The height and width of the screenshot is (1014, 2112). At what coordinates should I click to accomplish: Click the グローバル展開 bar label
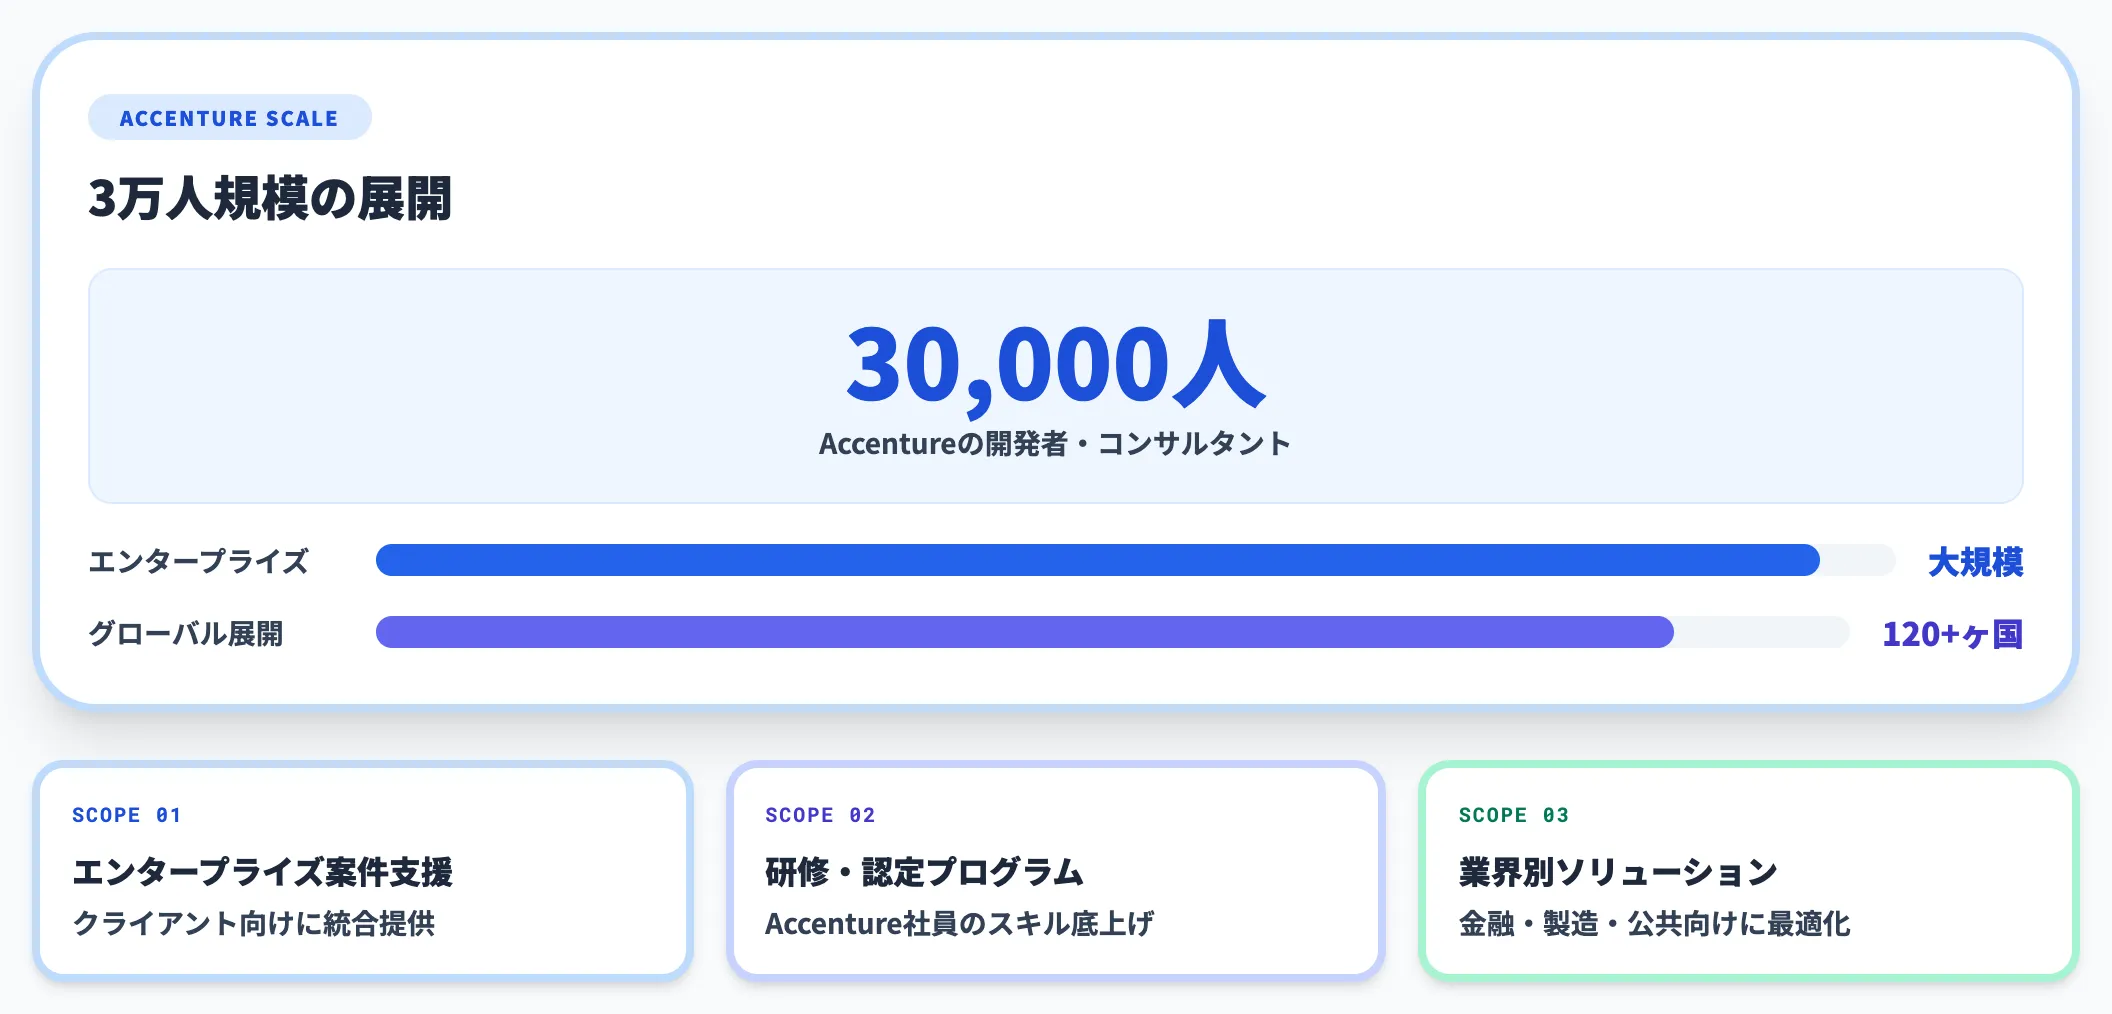186,633
